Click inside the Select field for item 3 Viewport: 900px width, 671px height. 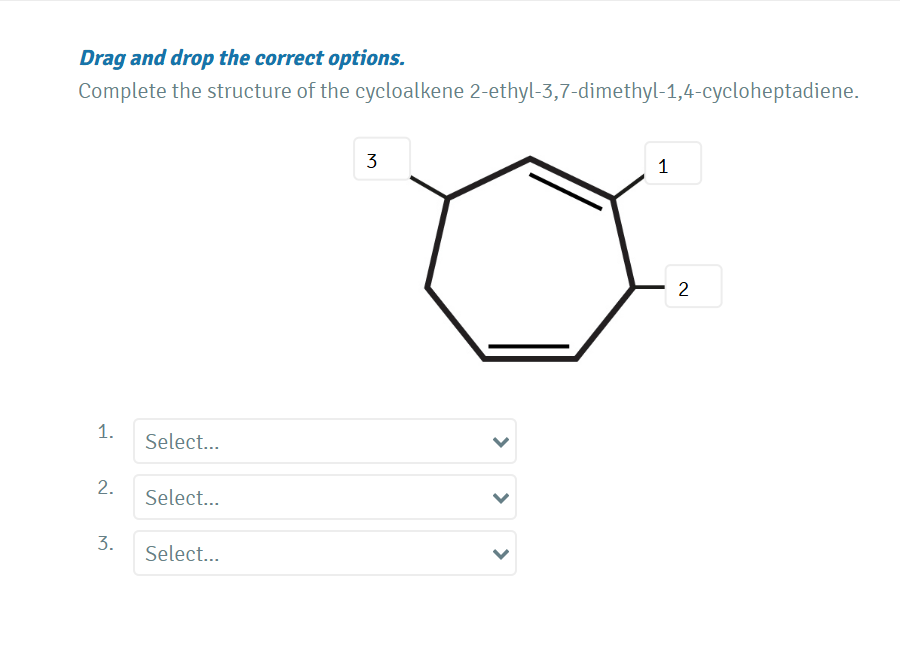tap(250, 553)
